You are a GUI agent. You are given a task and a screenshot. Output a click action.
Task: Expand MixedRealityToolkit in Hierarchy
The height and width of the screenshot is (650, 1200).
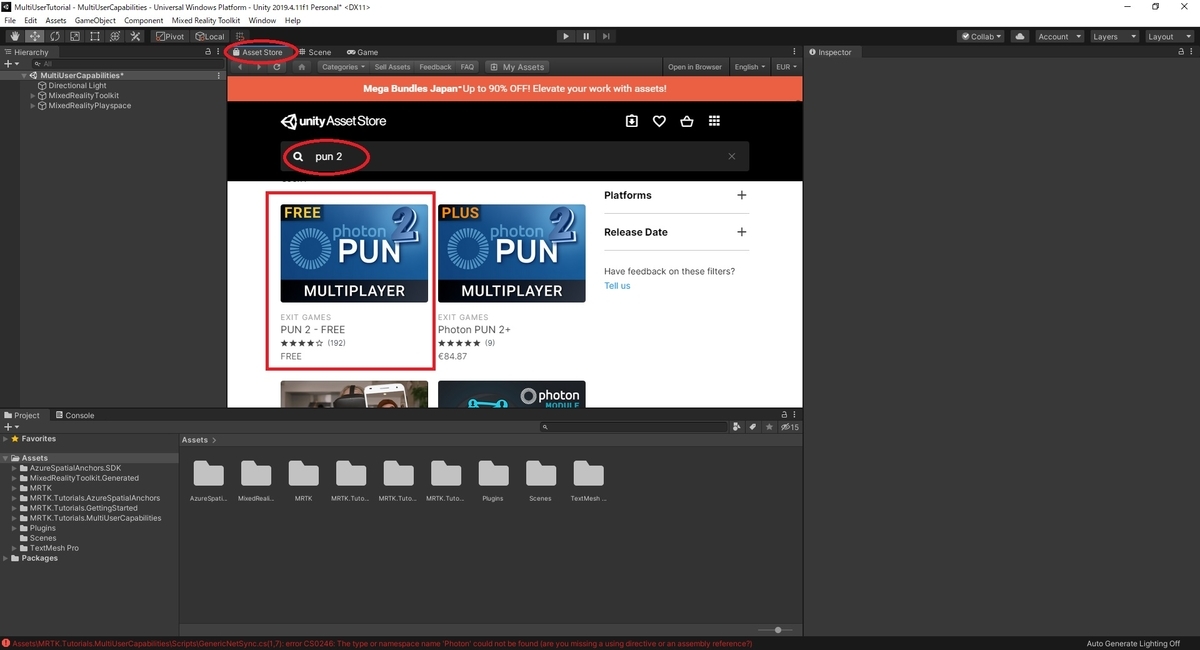click(x=33, y=96)
